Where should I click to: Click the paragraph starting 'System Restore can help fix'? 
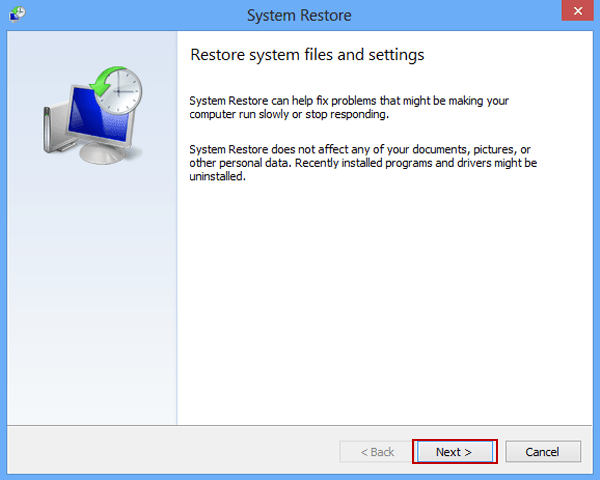coord(349,108)
